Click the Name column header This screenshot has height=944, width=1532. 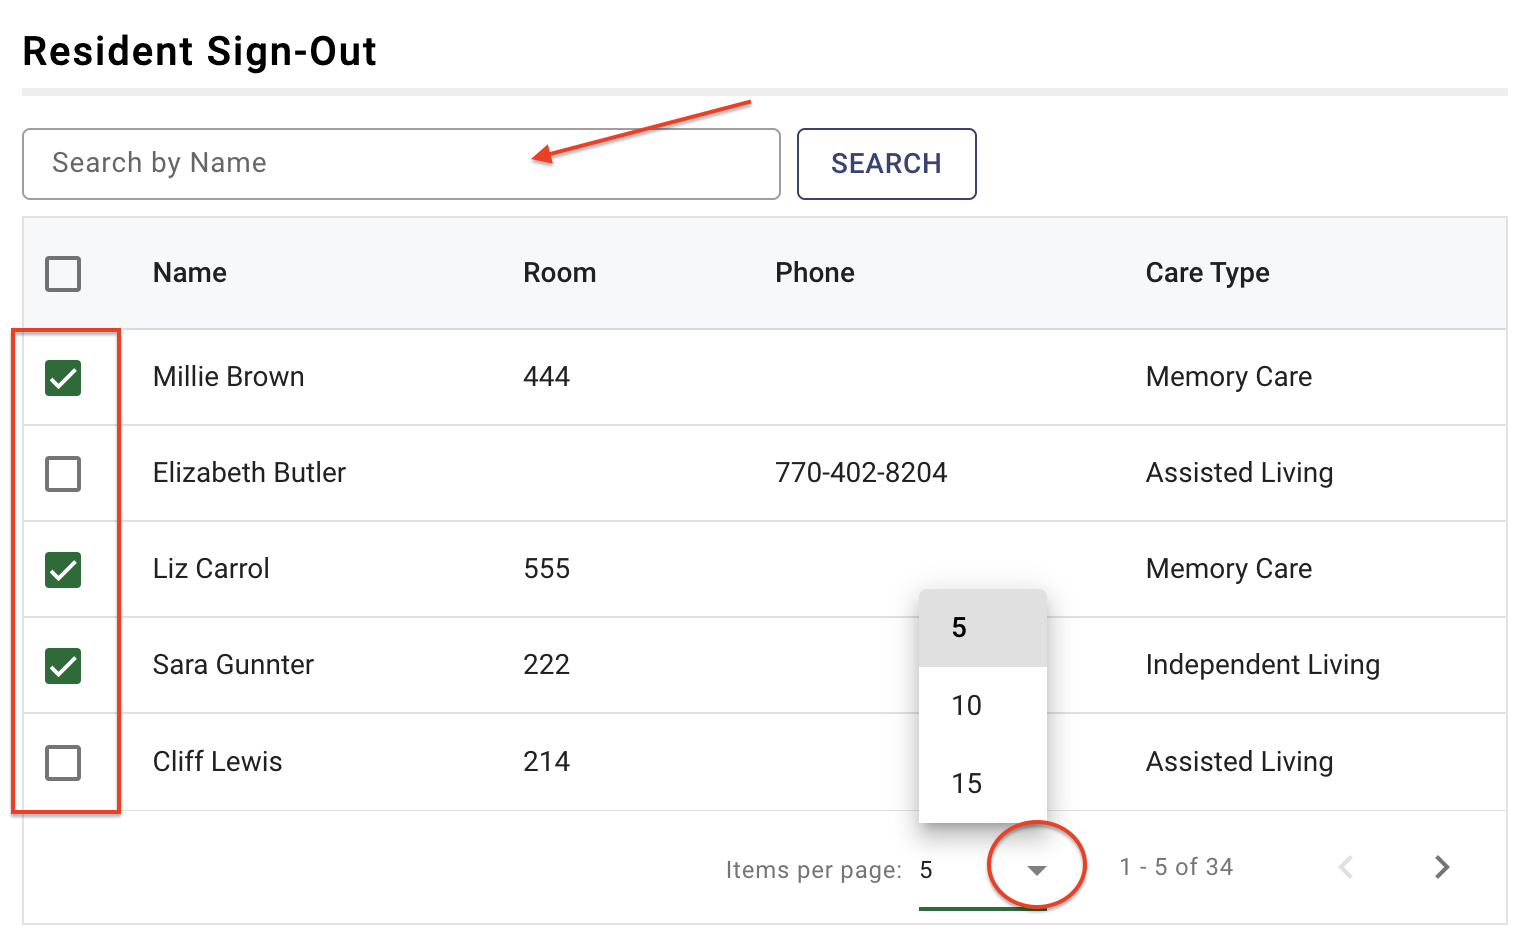click(x=189, y=272)
